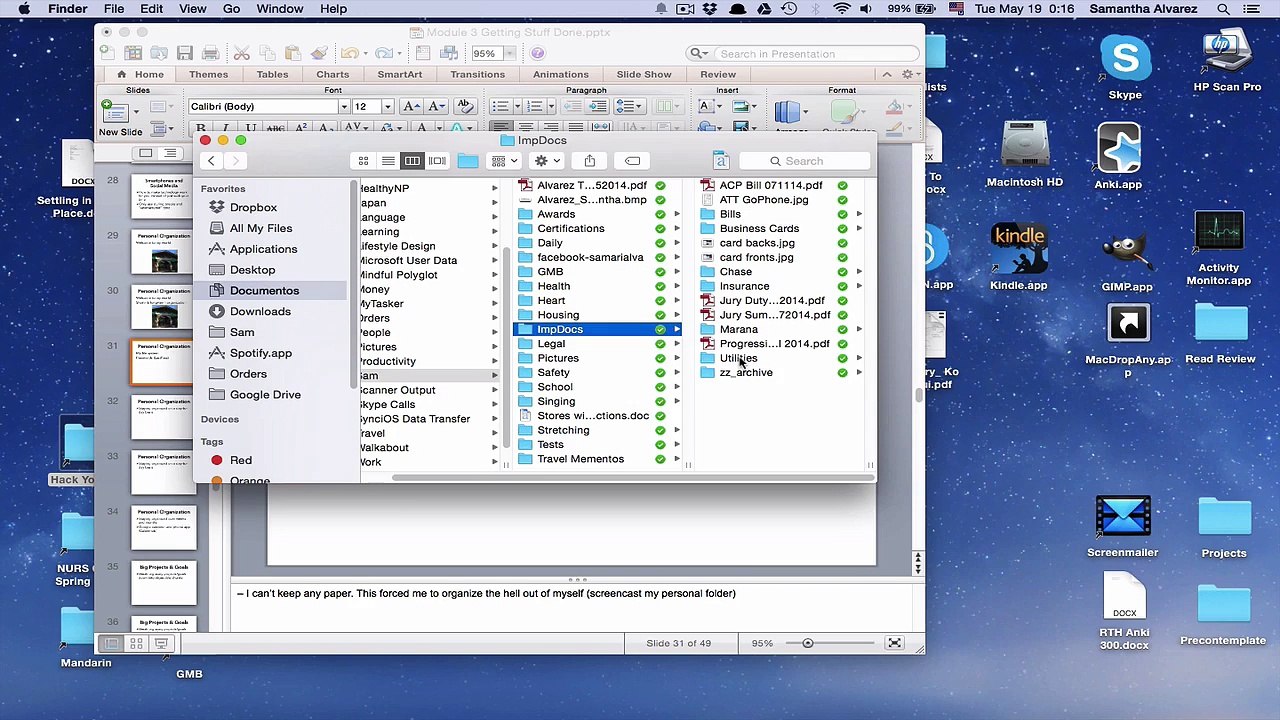
Task: Open the Go menu
Action: pos(231,9)
